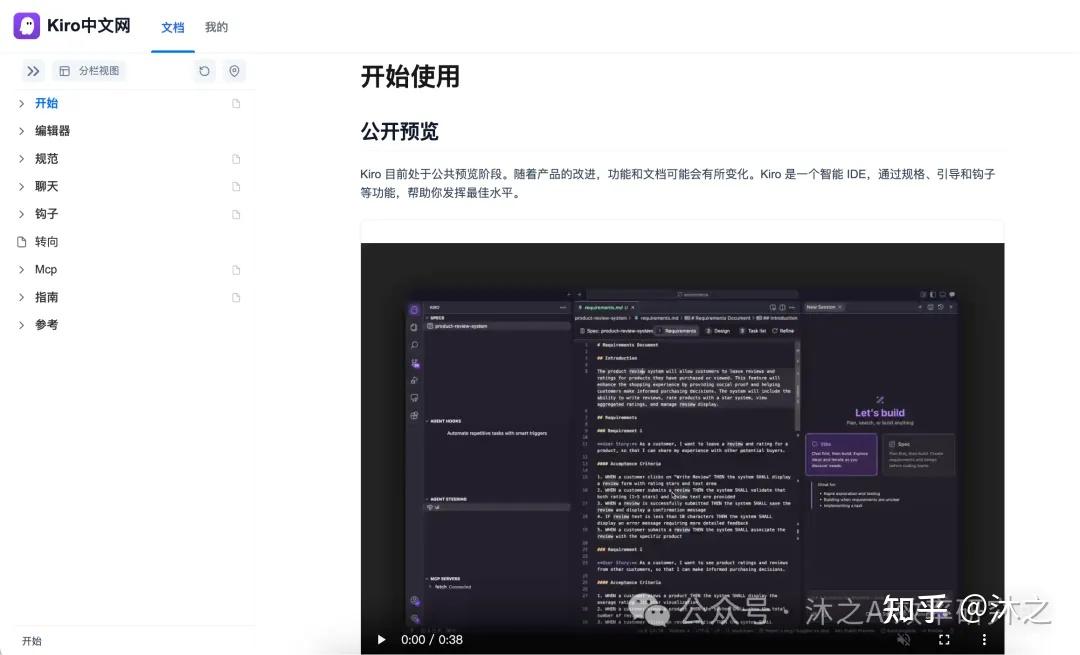Expand the 参考 tree chevron

pos(21,325)
